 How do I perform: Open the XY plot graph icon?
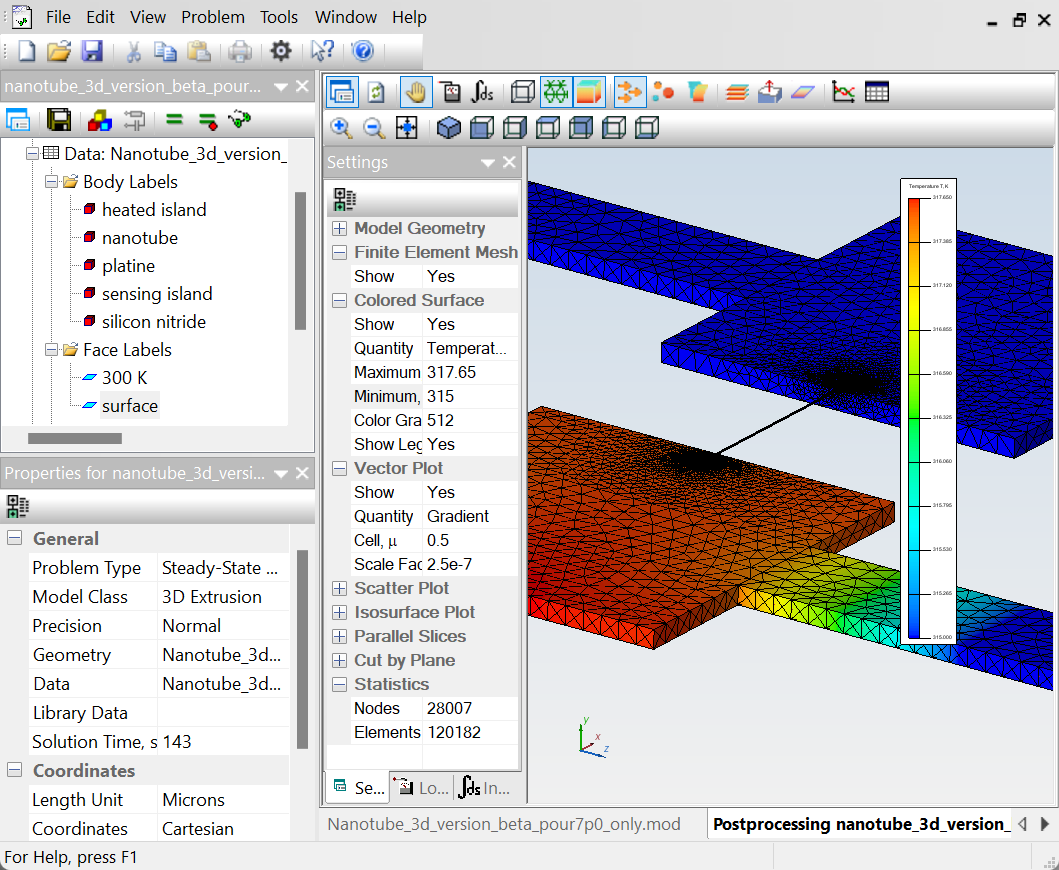pos(844,92)
